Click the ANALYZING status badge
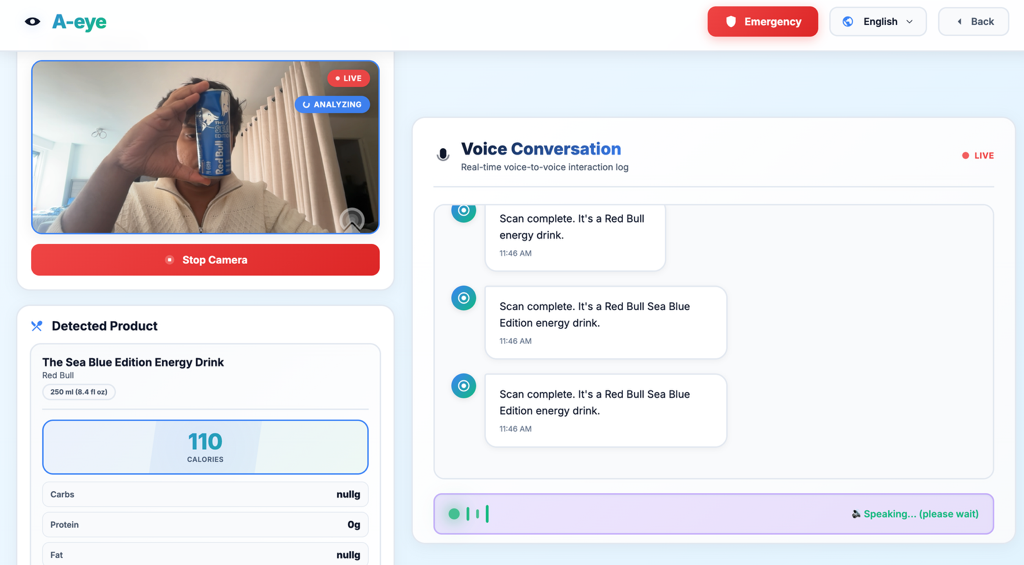The height and width of the screenshot is (565, 1024). 332,105
